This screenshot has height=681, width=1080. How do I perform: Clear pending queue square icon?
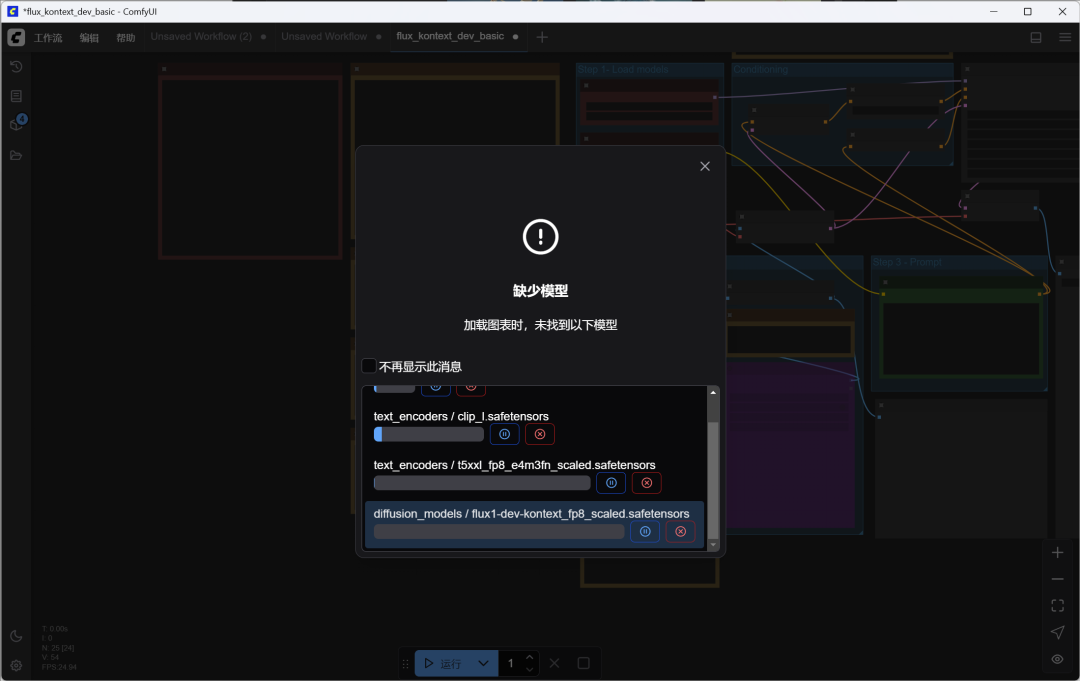(x=583, y=663)
